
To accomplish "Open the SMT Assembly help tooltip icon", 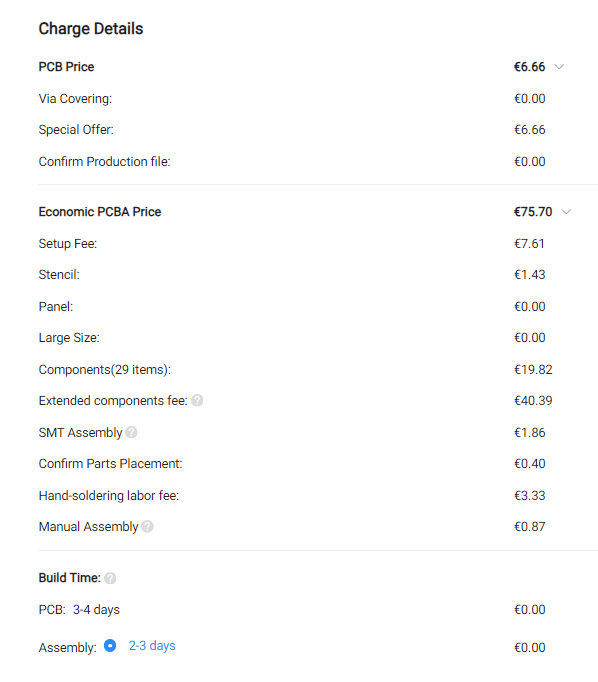I will [x=131, y=432].
